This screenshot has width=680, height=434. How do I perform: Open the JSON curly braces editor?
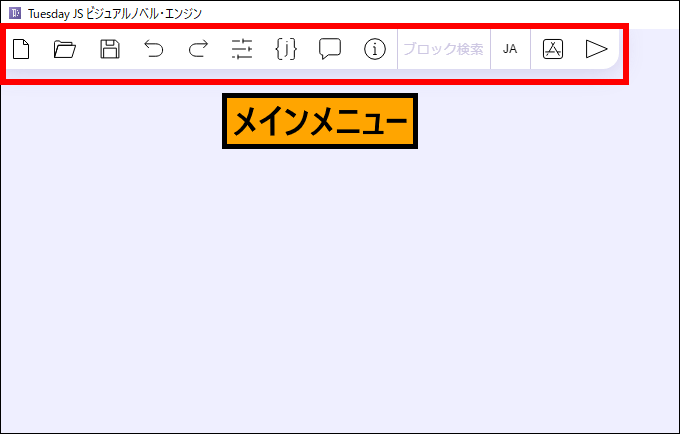pos(286,49)
